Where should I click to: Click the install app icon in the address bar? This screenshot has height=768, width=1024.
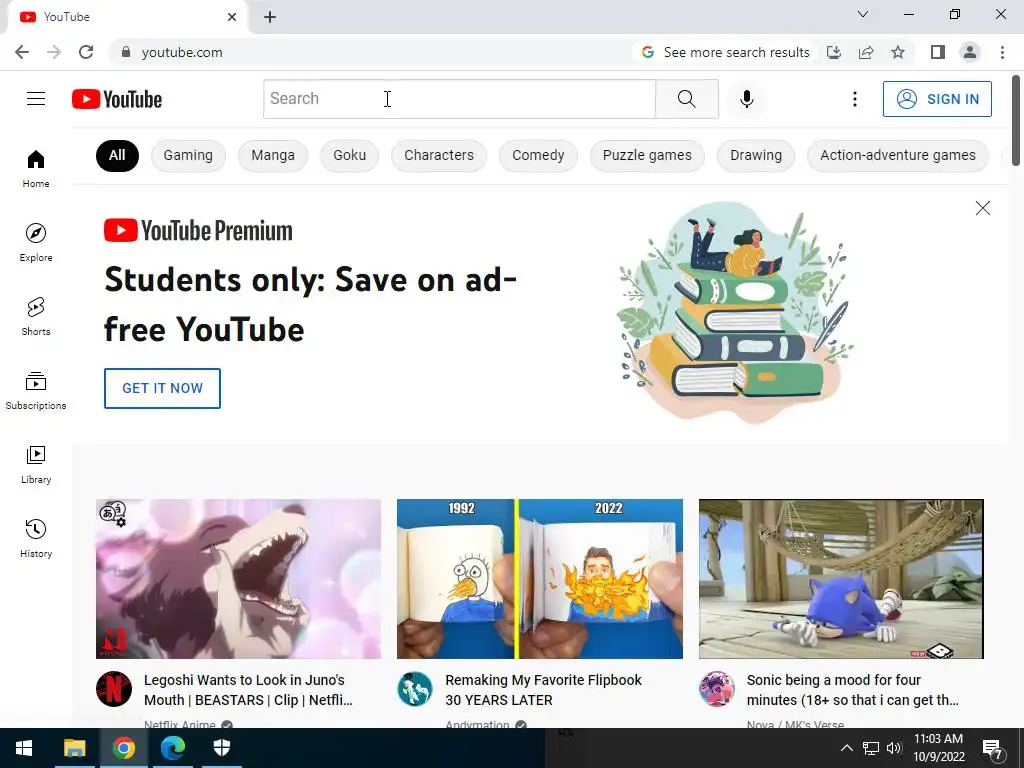click(834, 52)
